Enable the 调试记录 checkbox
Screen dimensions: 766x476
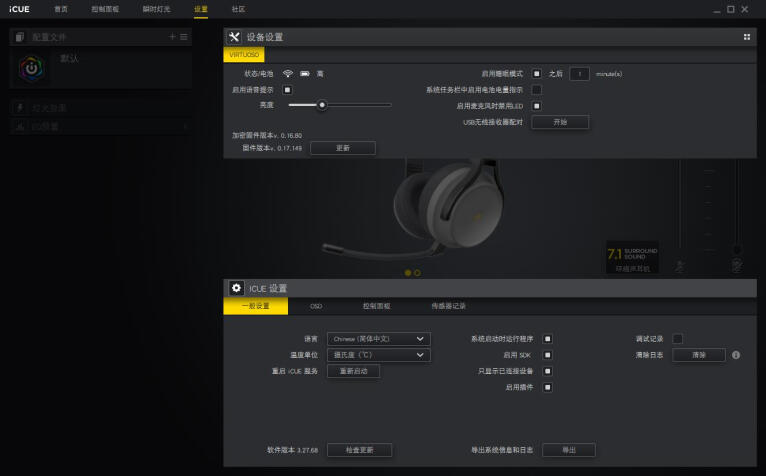[677, 339]
